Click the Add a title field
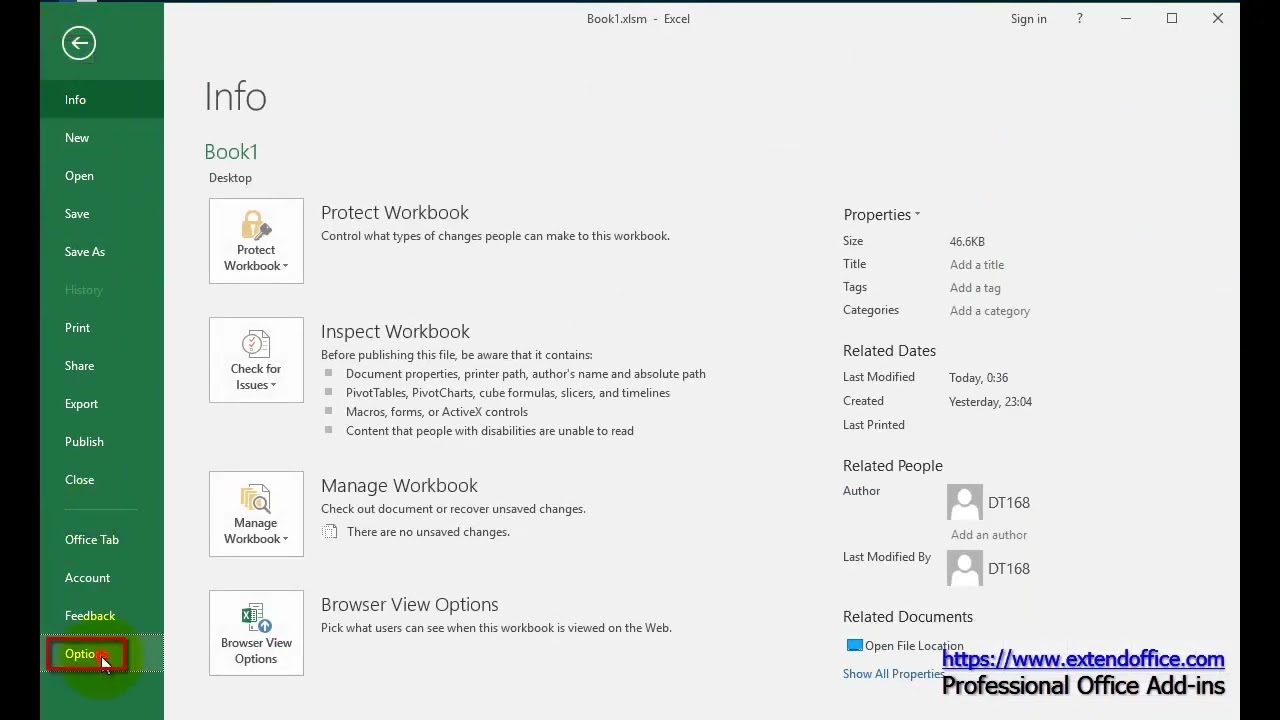 [977, 265]
